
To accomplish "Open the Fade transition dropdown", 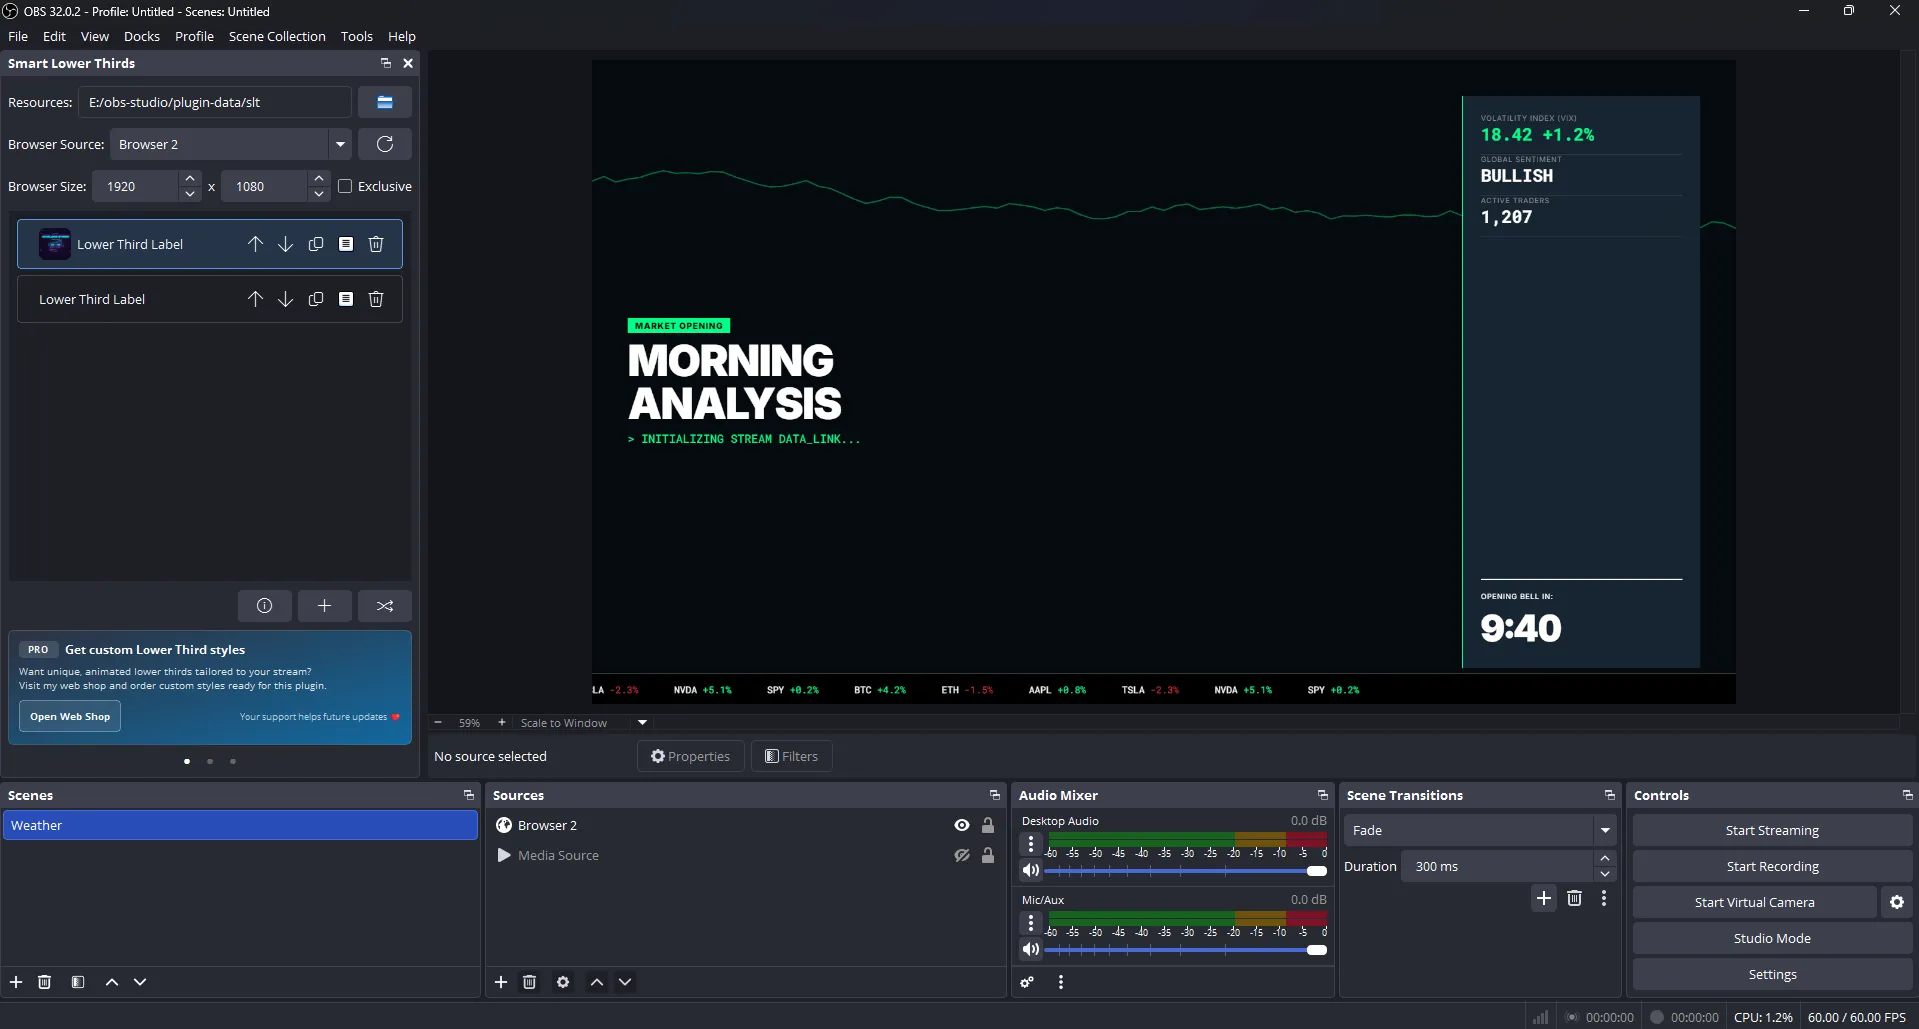I will pyautogui.click(x=1604, y=830).
